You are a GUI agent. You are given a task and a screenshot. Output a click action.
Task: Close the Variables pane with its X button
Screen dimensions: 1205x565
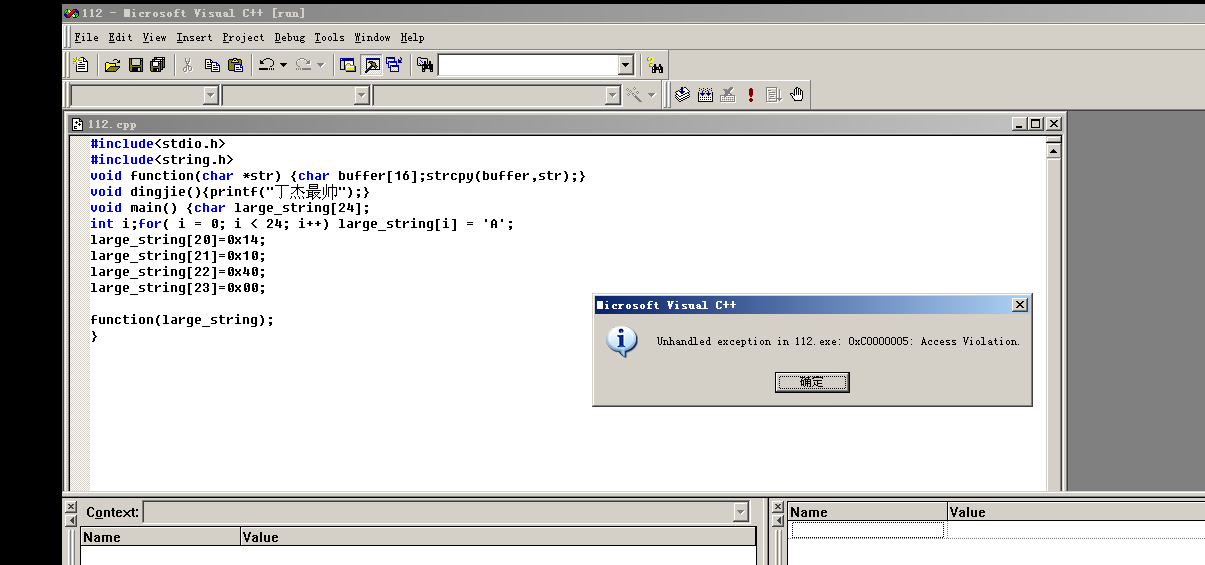point(70,507)
